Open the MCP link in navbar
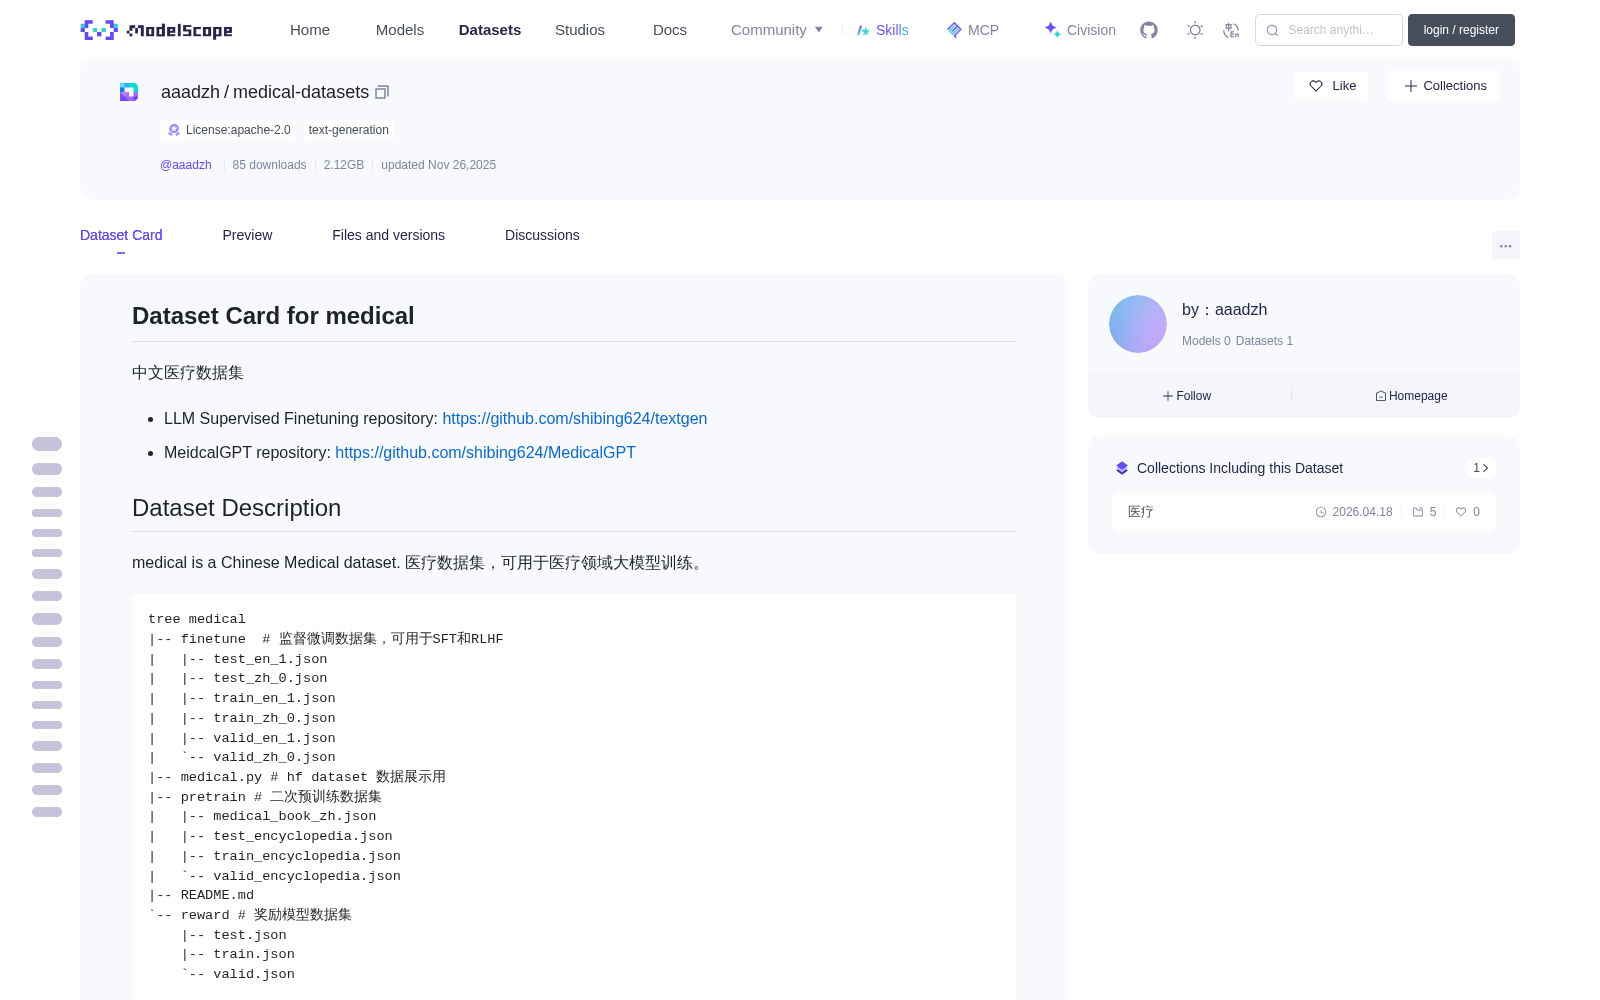The image size is (1600, 1000). pos(973,30)
